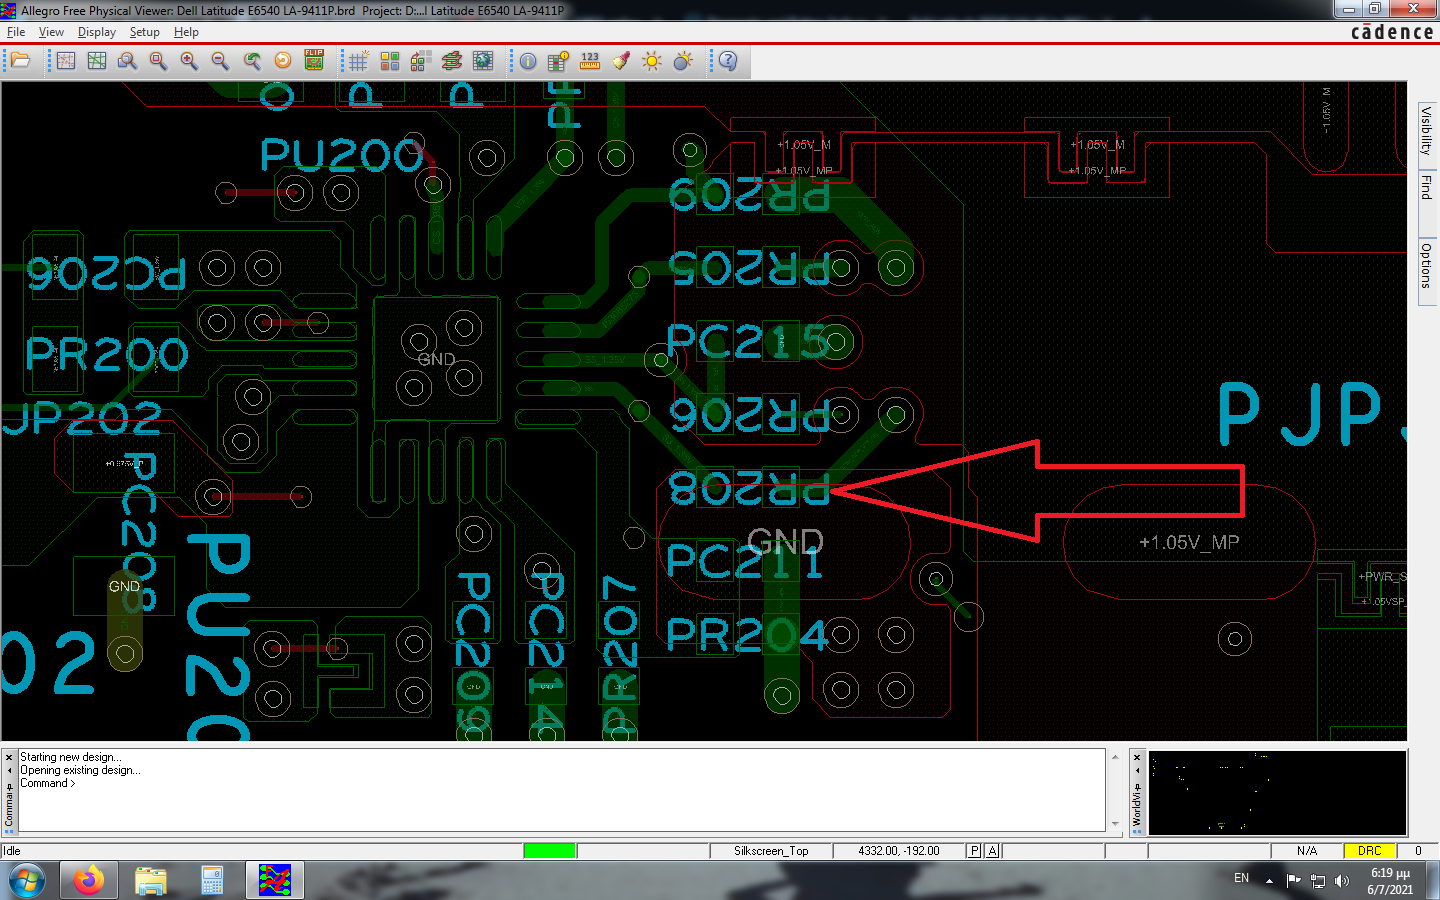Open Windows Explorer from the taskbar
Image resolution: width=1440 pixels, height=900 pixels.
tap(151, 881)
